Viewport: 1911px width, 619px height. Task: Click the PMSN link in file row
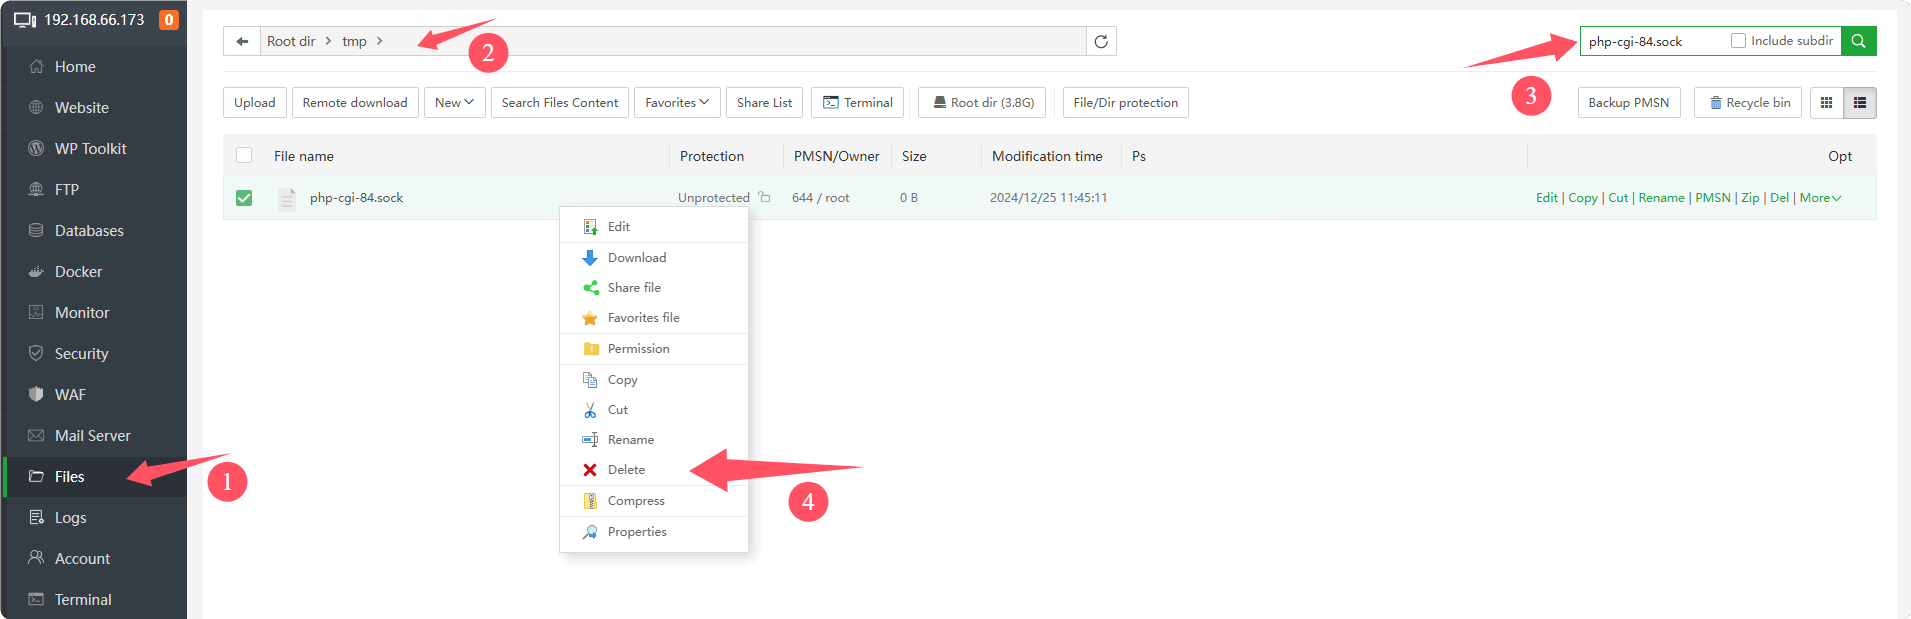(x=1713, y=198)
